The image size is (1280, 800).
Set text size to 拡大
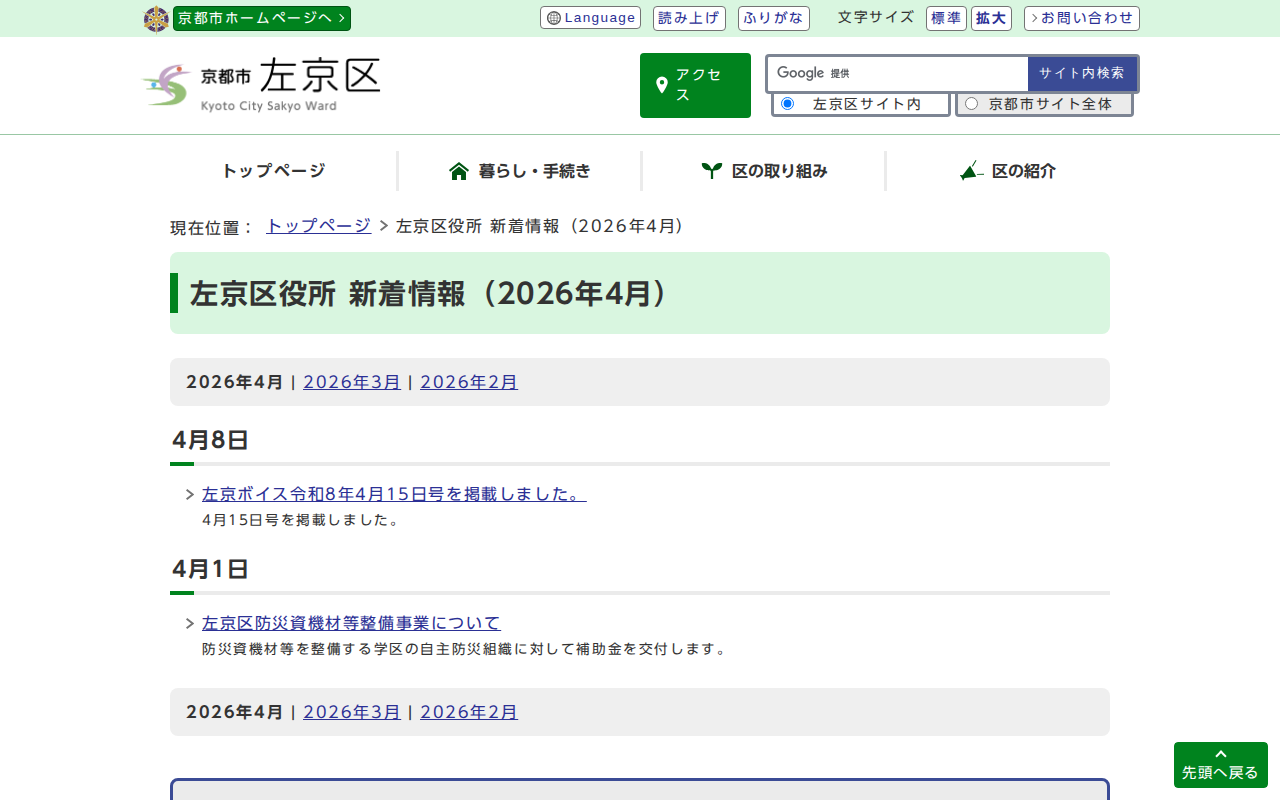(991, 18)
